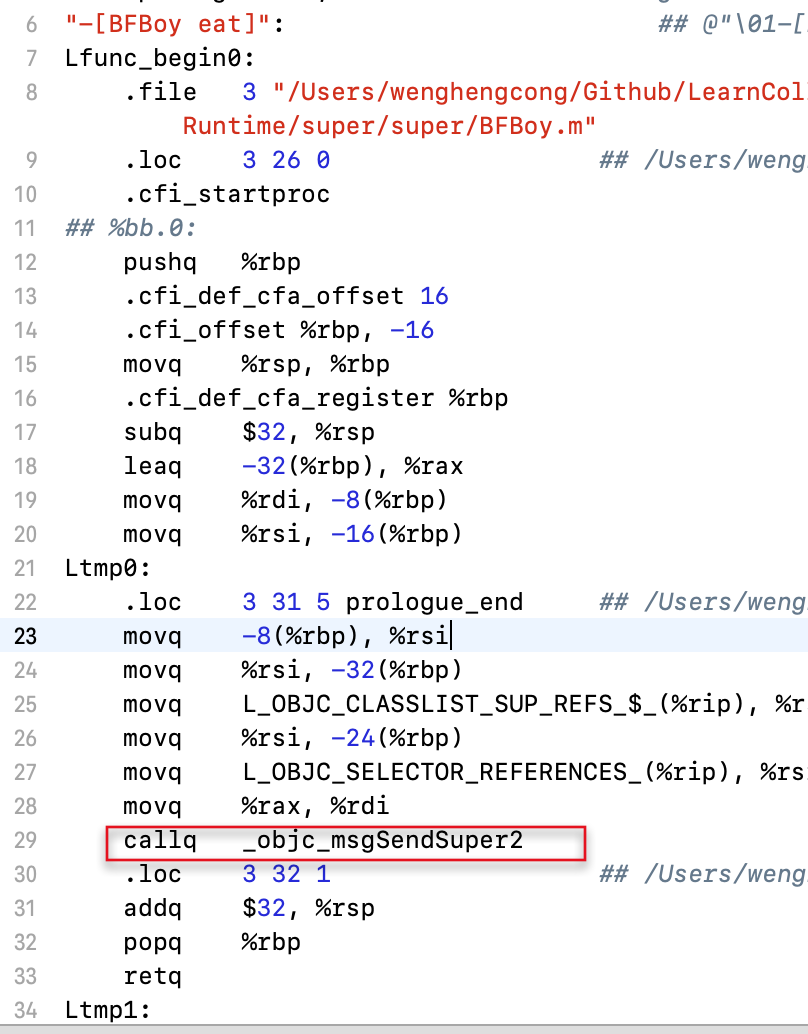Click the leaq -32(%rbp), %rax instruction
Screen dimensions: 808x1034
(x=293, y=466)
